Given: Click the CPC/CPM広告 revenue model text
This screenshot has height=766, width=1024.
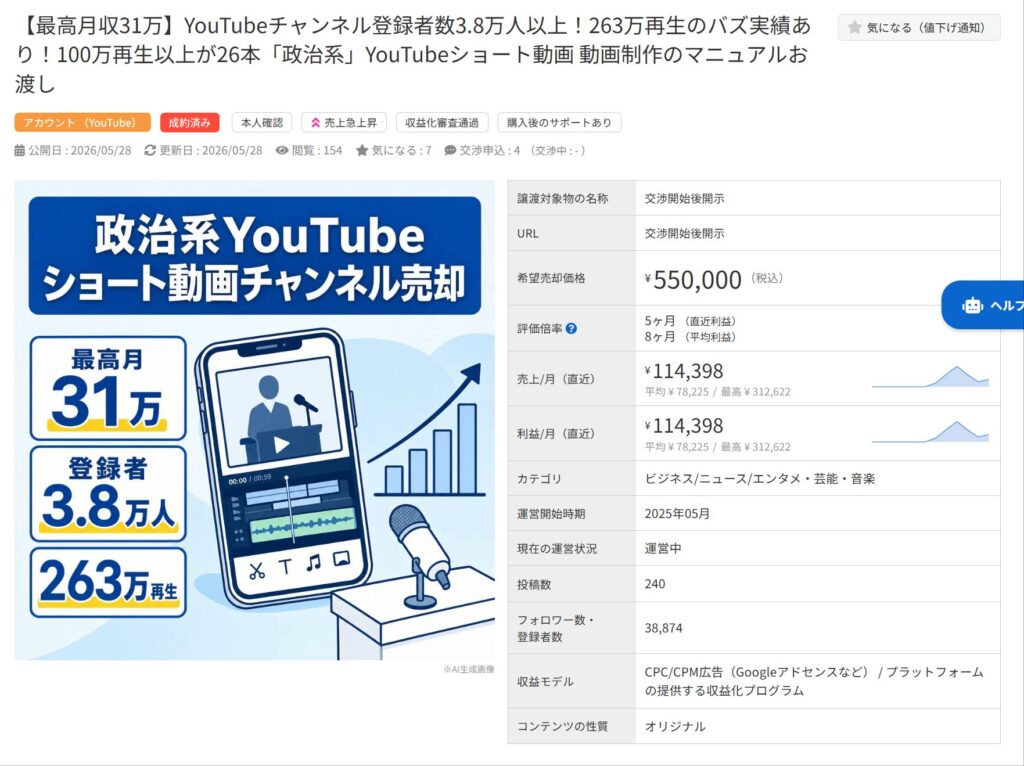Looking at the screenshot, I should click(814, 681).
